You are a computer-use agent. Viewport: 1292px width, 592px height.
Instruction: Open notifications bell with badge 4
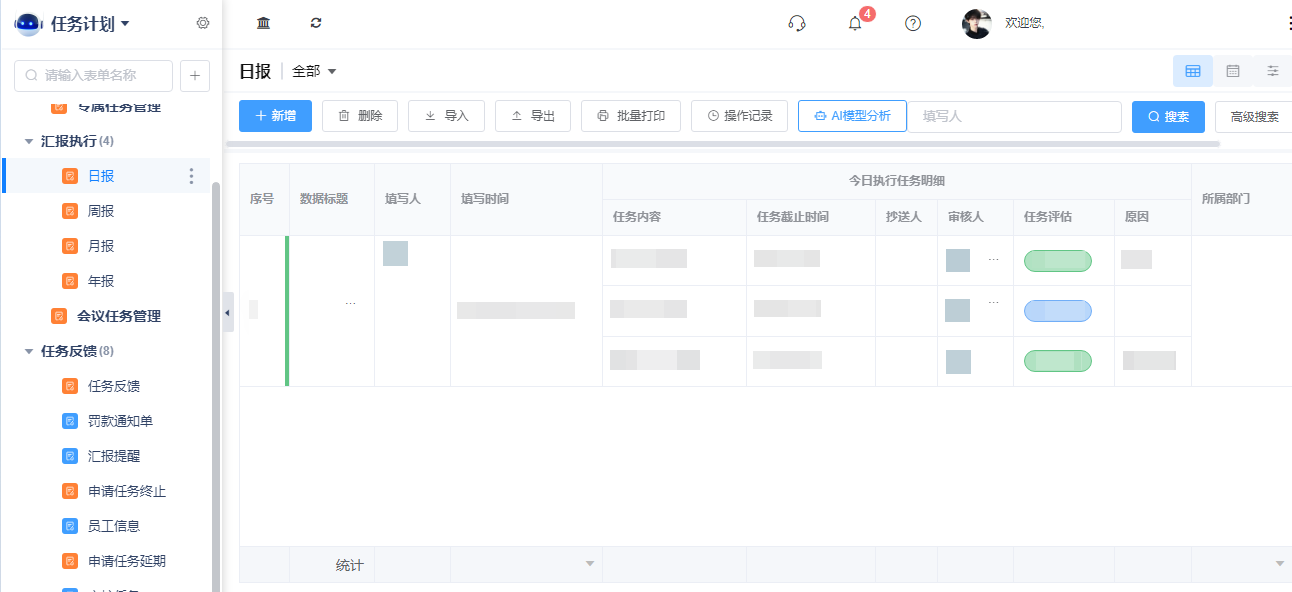[855, 23]
